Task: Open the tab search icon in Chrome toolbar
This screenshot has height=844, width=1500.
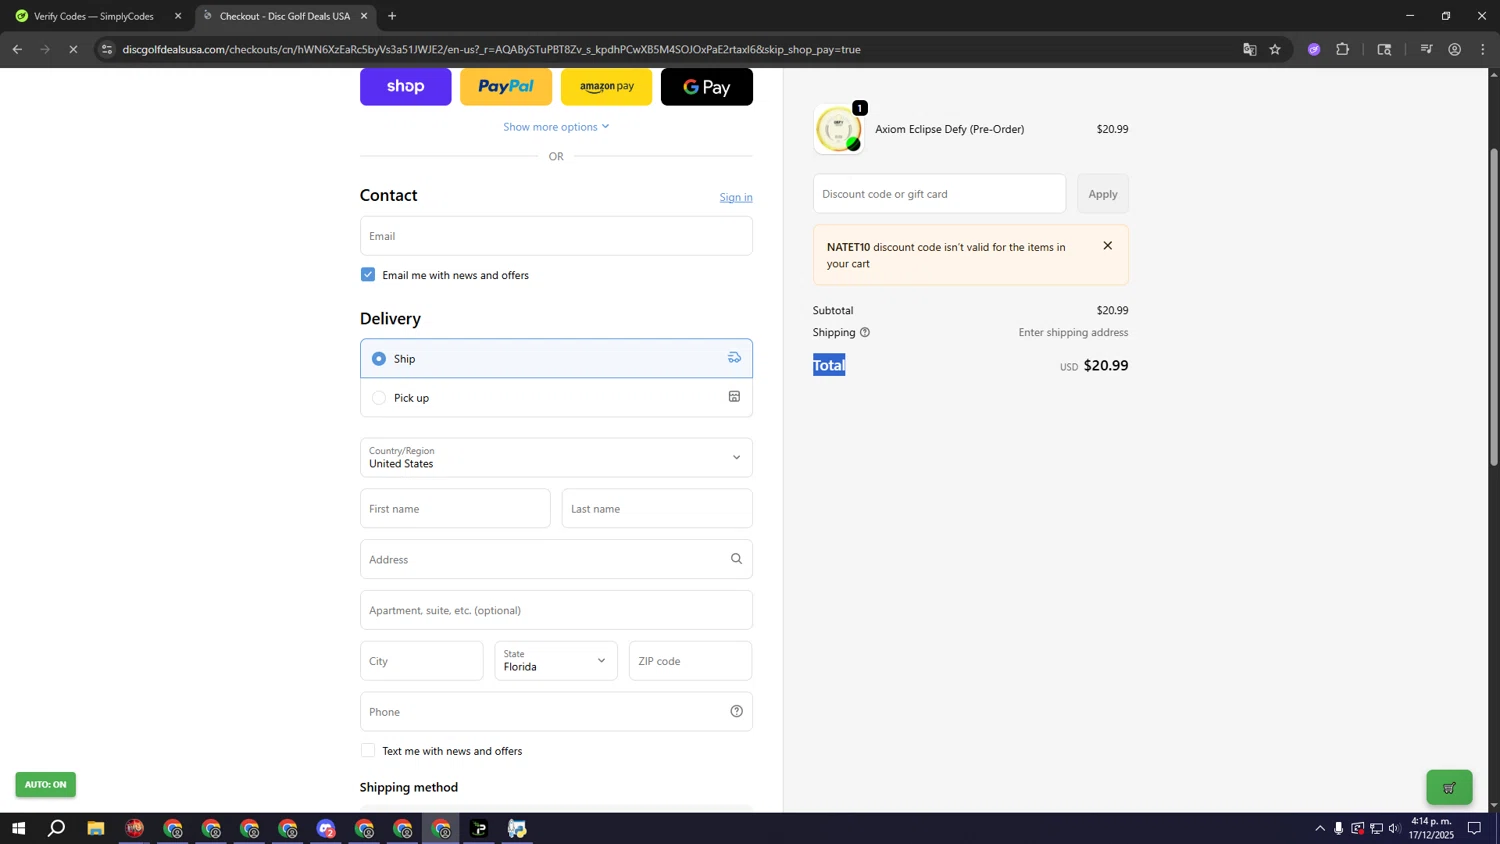Action: coord(1384,49)
